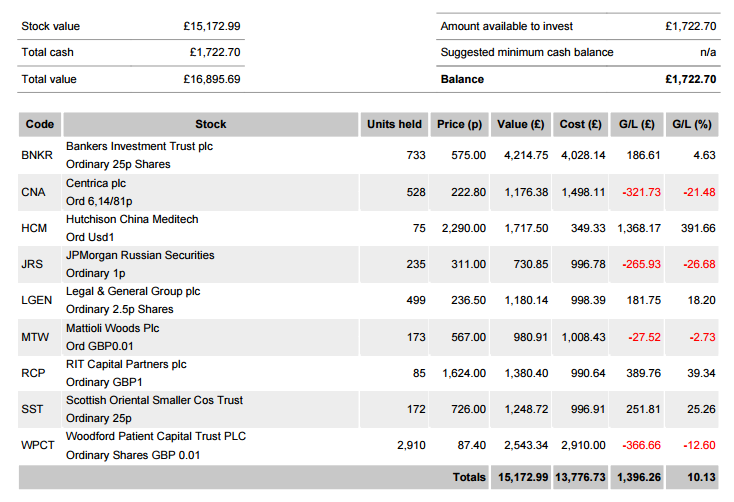This screenshot has width=734, height=502.
Task: Click the RCP price 1,624.00
Action: pyautogui.click(x=464, y=373)
